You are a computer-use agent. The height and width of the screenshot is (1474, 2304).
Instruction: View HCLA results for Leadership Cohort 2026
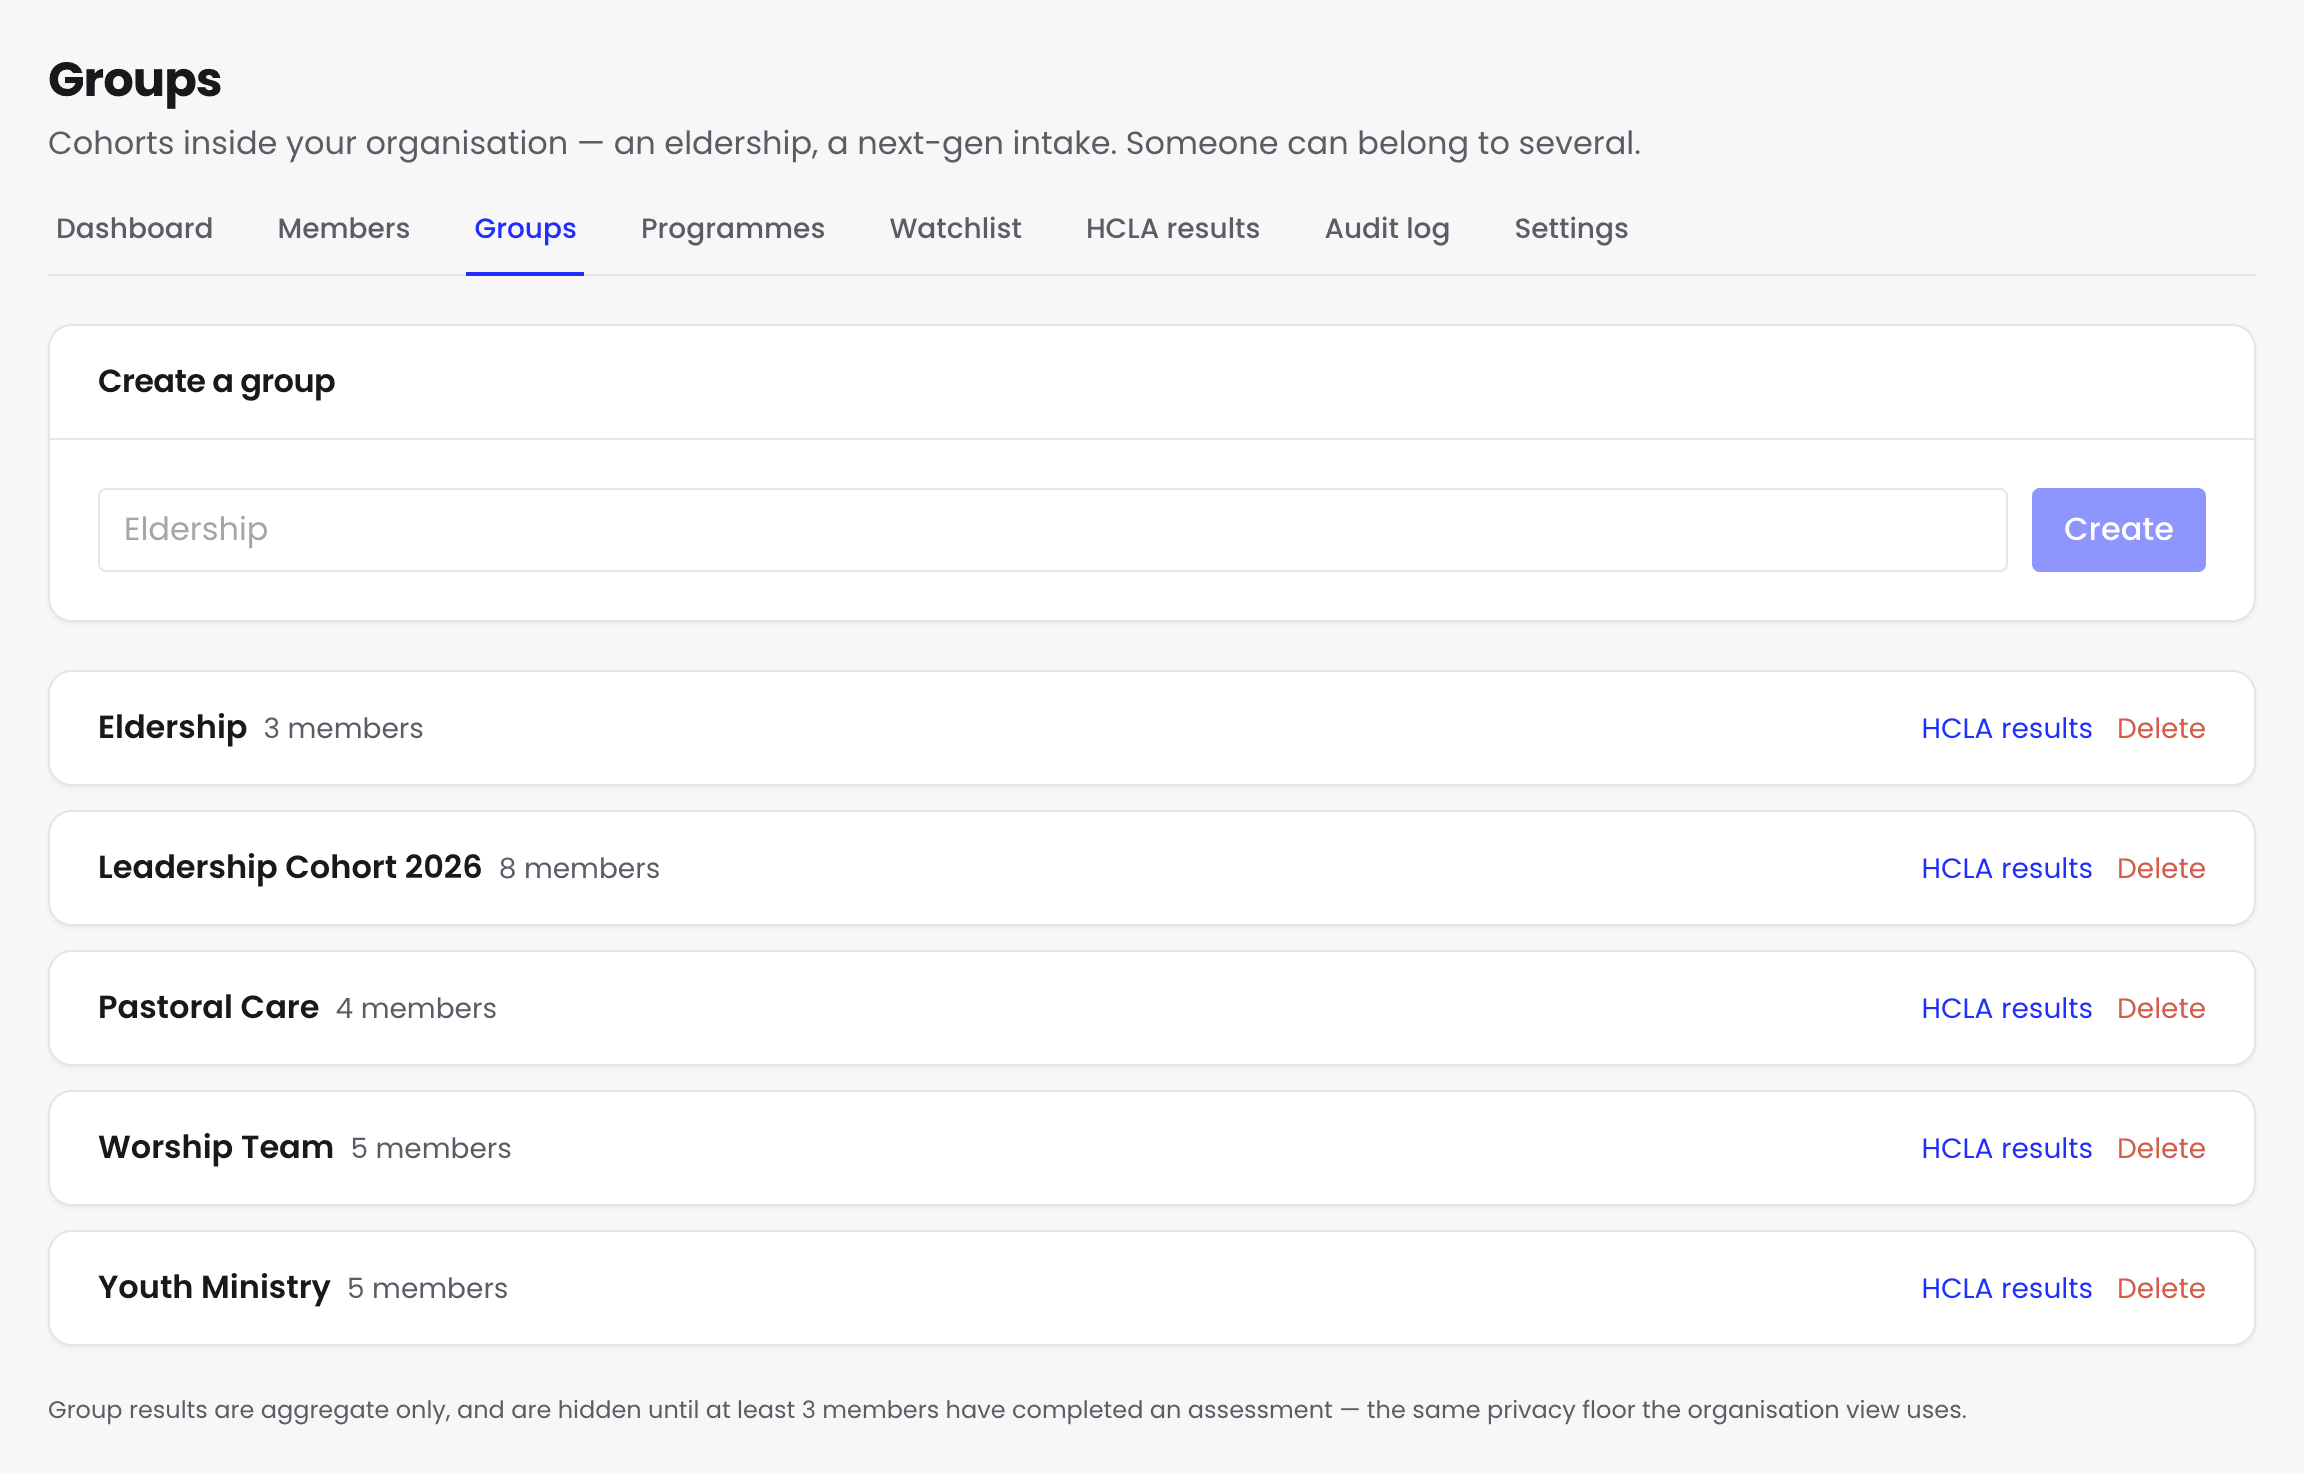tap(2006, 868)
